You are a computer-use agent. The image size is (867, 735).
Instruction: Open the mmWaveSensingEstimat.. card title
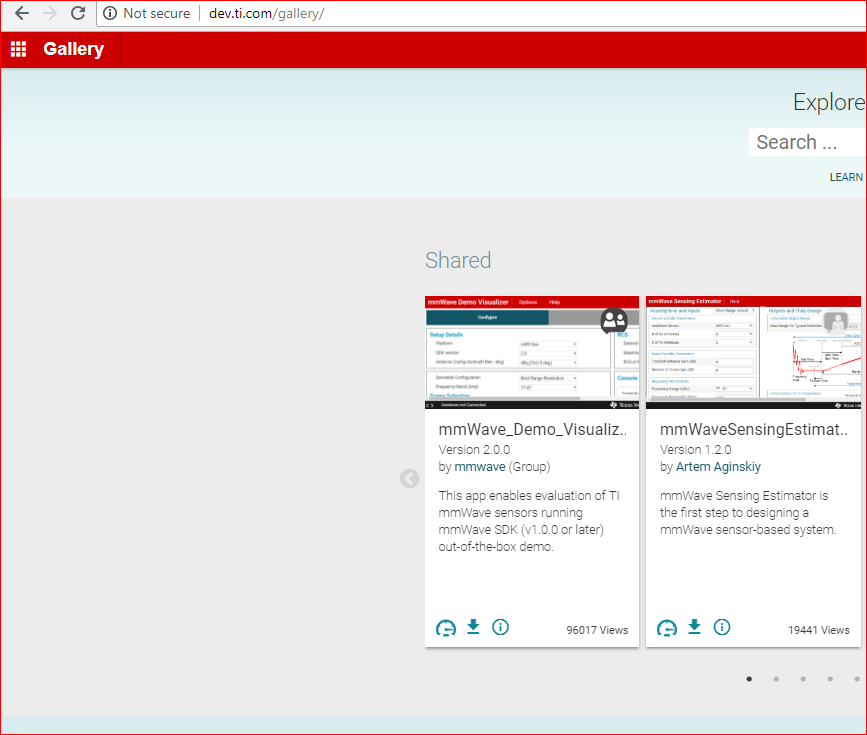(754, 429)
